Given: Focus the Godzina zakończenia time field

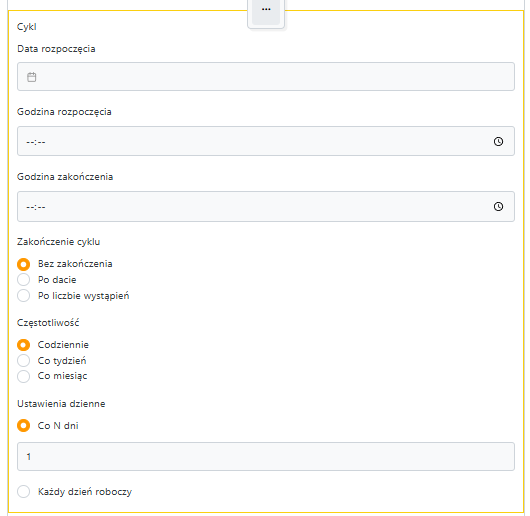Looking at the screenshot, I should [x=266, y=206].
